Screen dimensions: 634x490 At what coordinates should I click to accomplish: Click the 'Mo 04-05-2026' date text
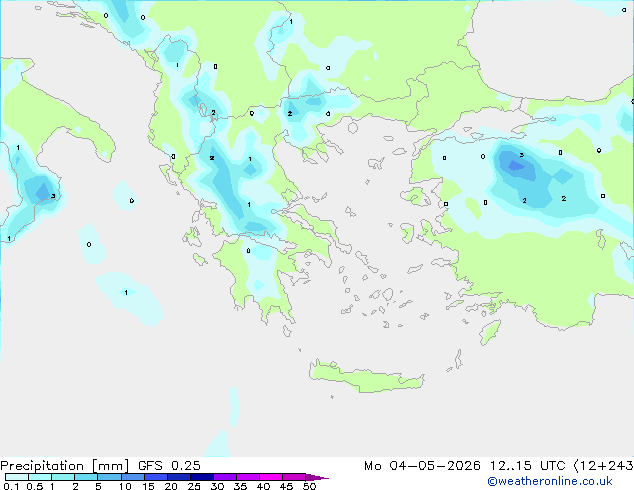[x=422, y=466]
